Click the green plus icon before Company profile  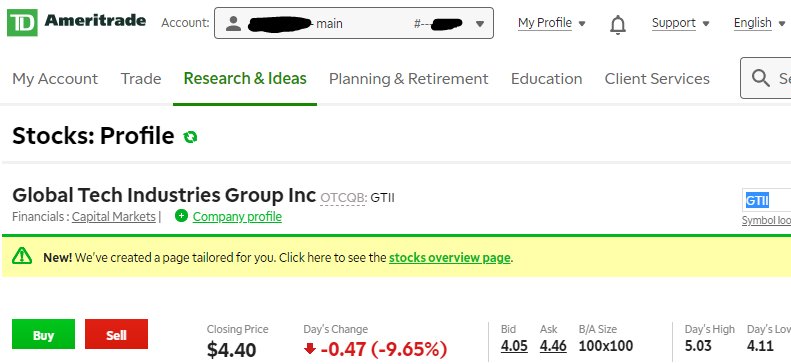[x=181, y=216]
